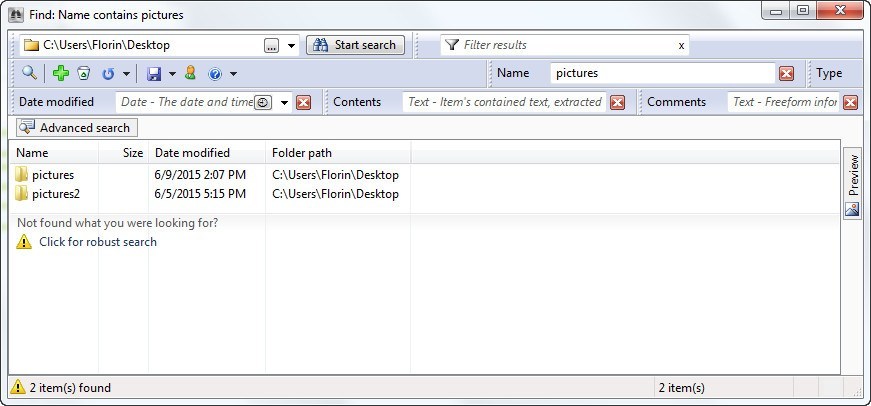Viewport: 871px width, 406px height.
Task: Remove the Contents criterion
Action: tap(617, 102)
